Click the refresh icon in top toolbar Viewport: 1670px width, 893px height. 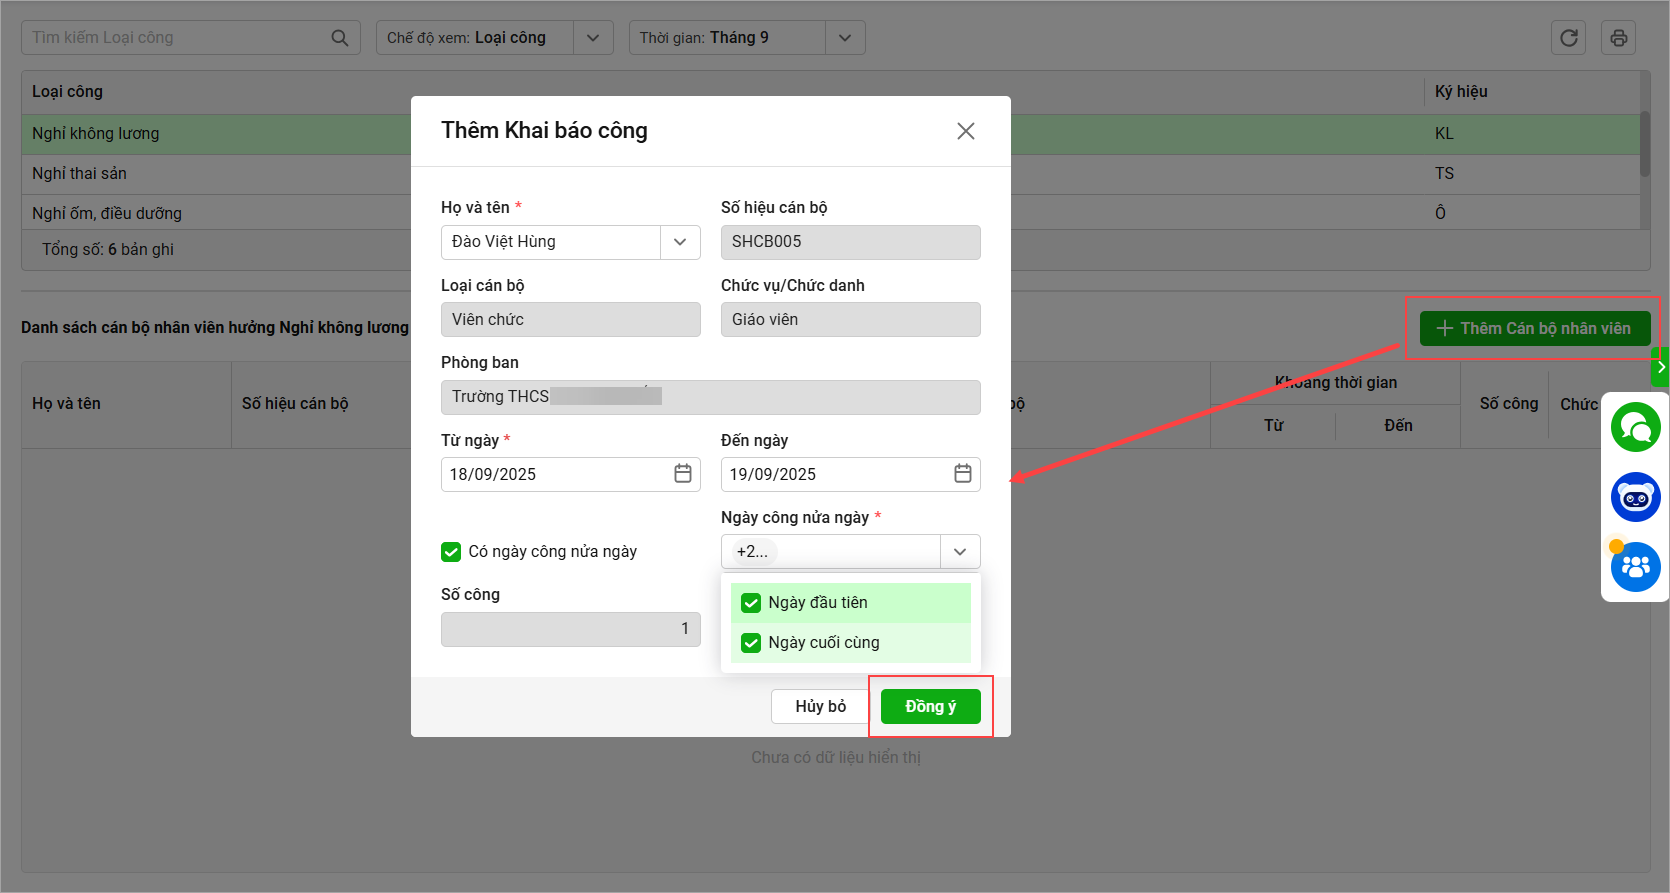(1568, 38)
